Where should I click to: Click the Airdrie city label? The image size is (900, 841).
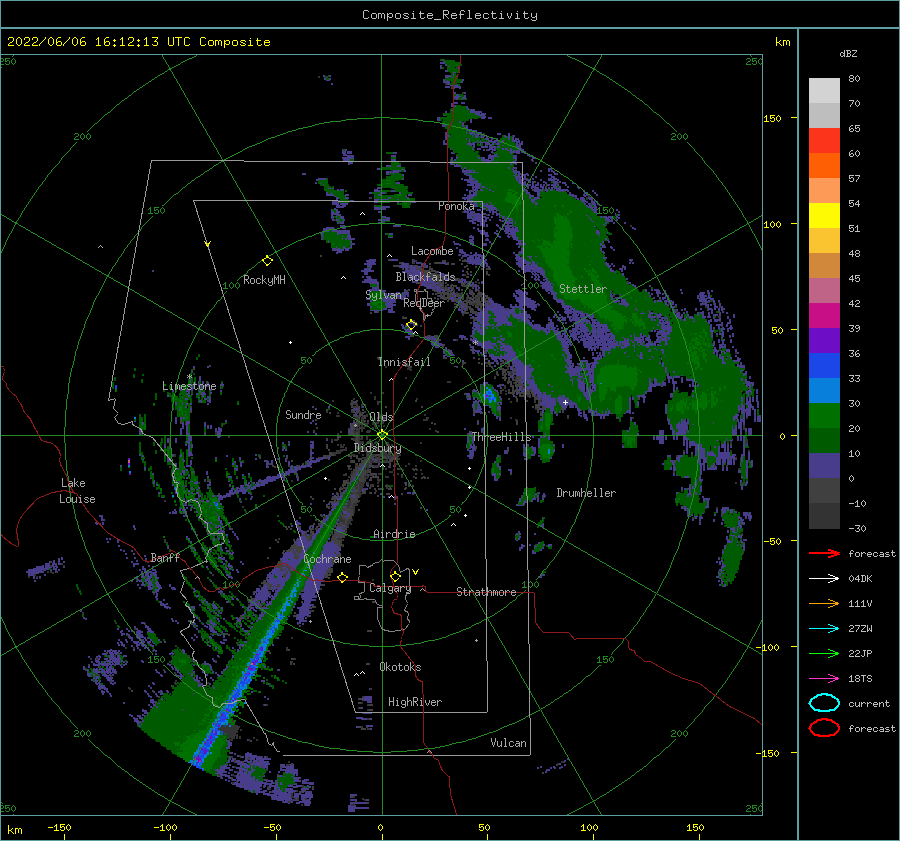click(x=394, y=534)
